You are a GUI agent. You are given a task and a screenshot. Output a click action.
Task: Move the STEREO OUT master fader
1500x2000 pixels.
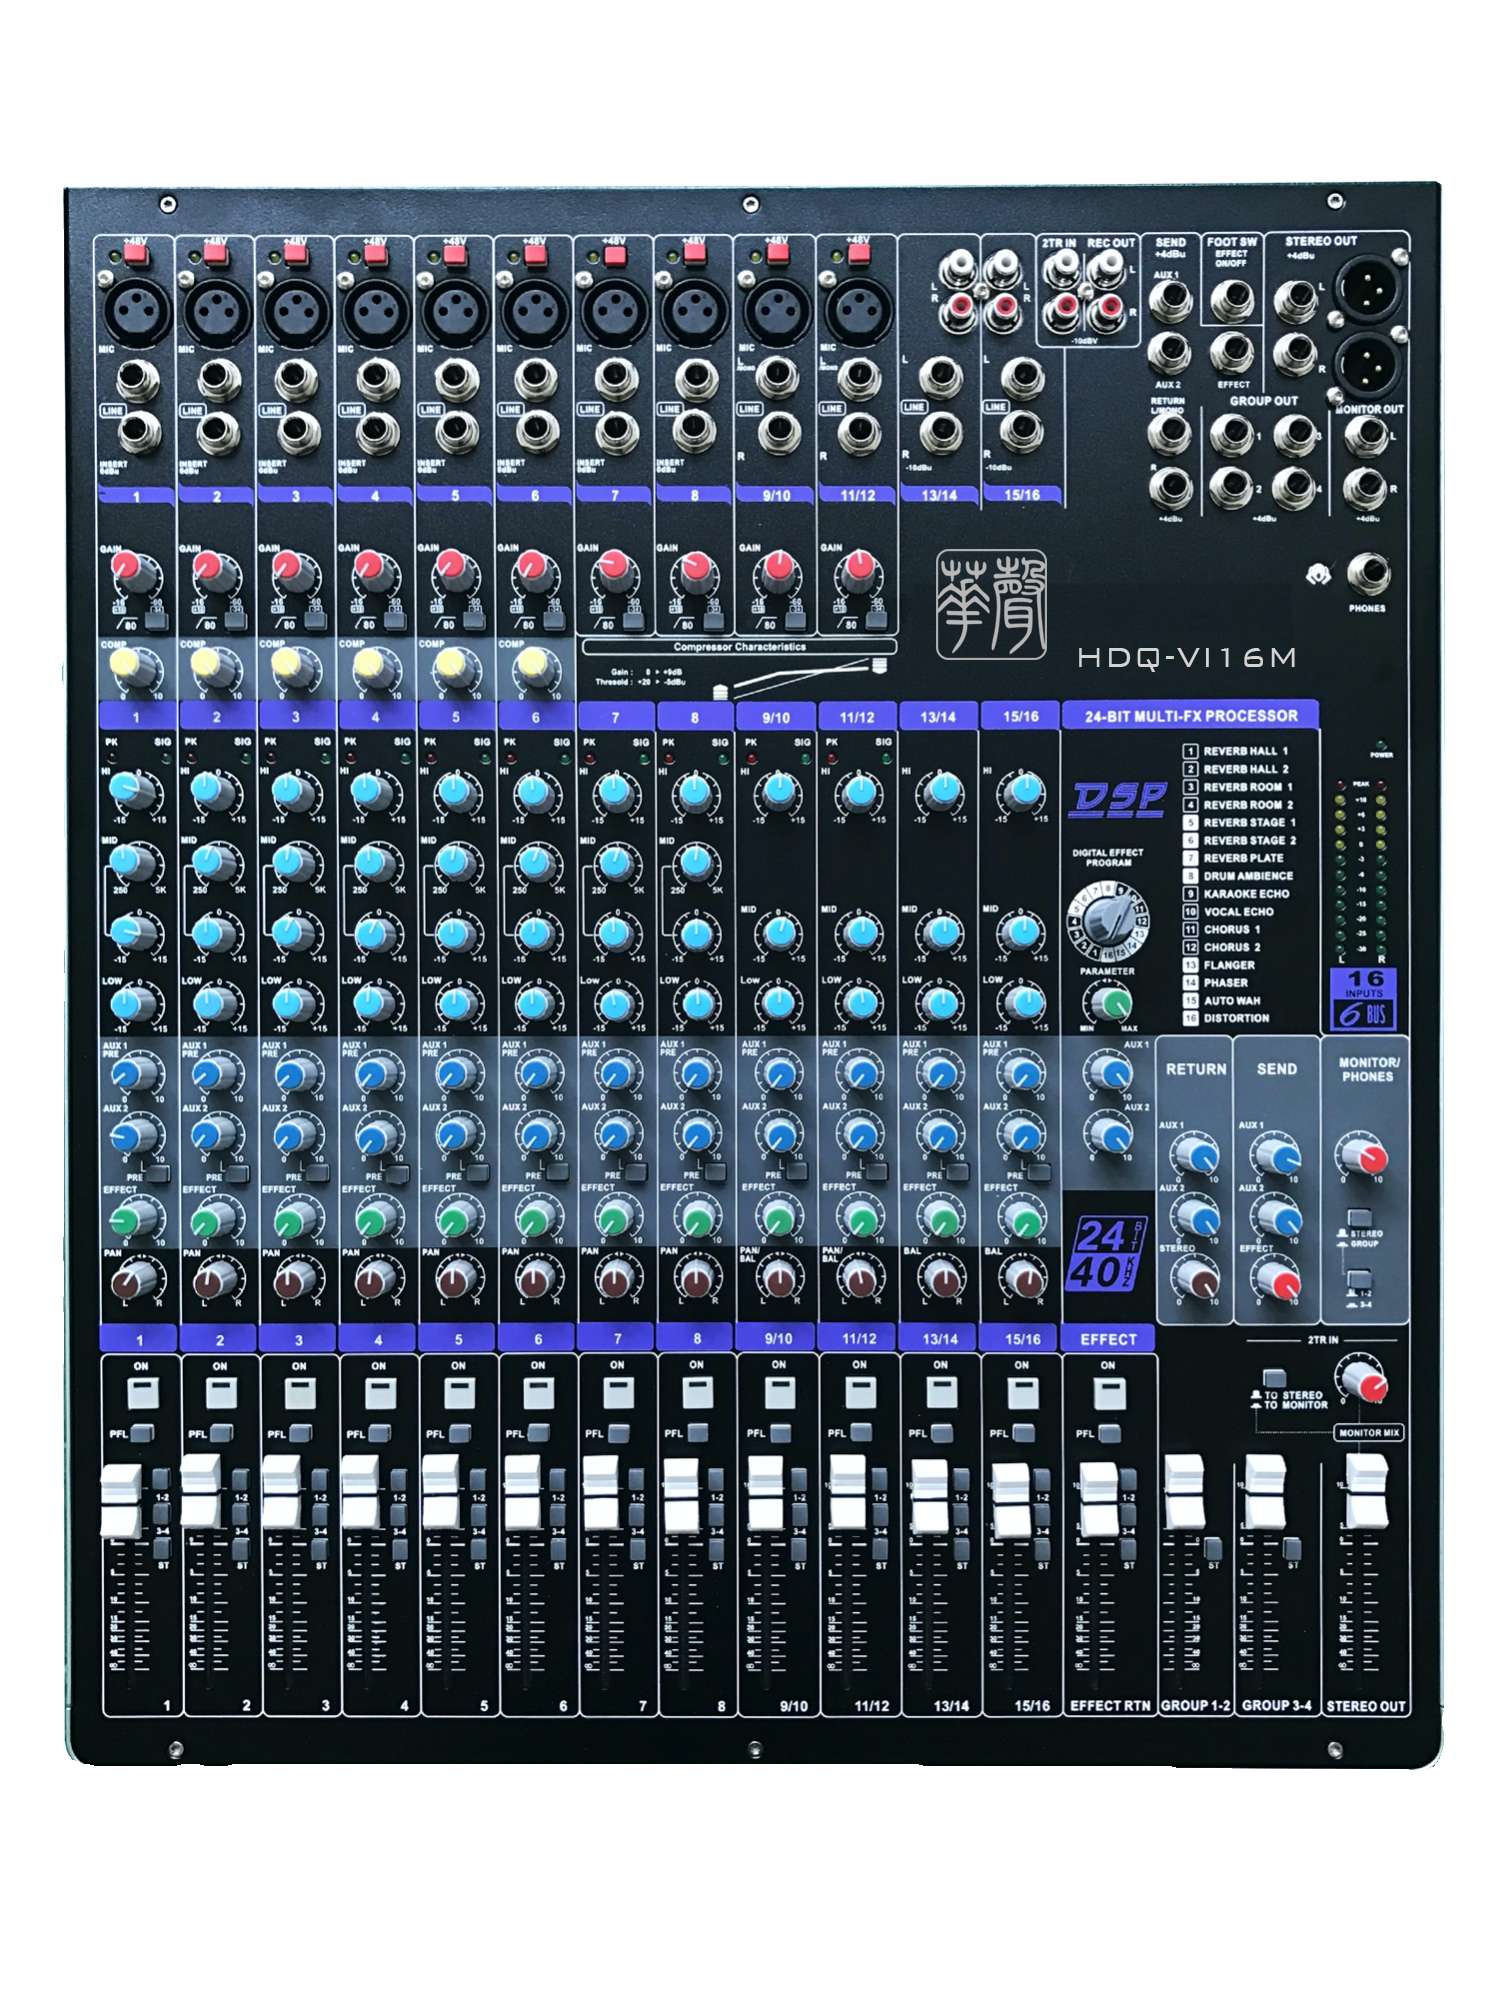1366,1490
